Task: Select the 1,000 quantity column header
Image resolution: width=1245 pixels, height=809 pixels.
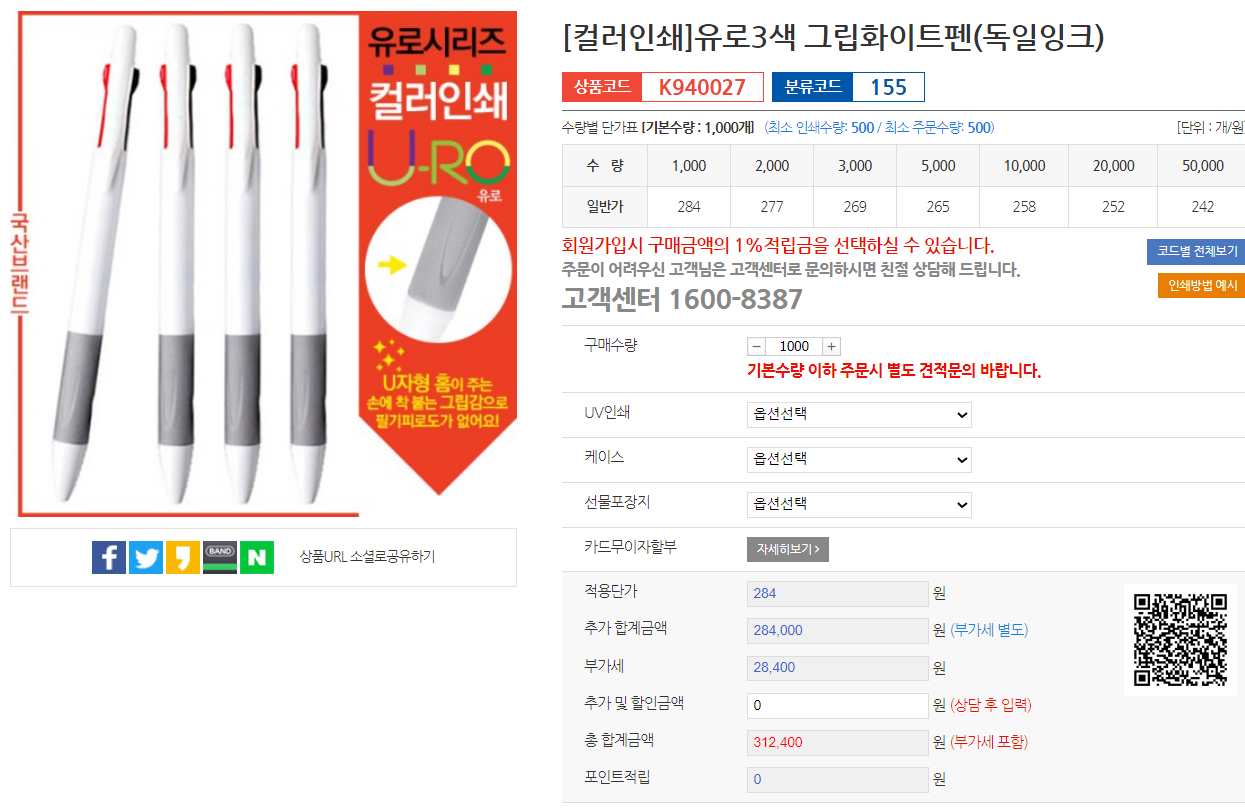Action: [x=689, y=166]
